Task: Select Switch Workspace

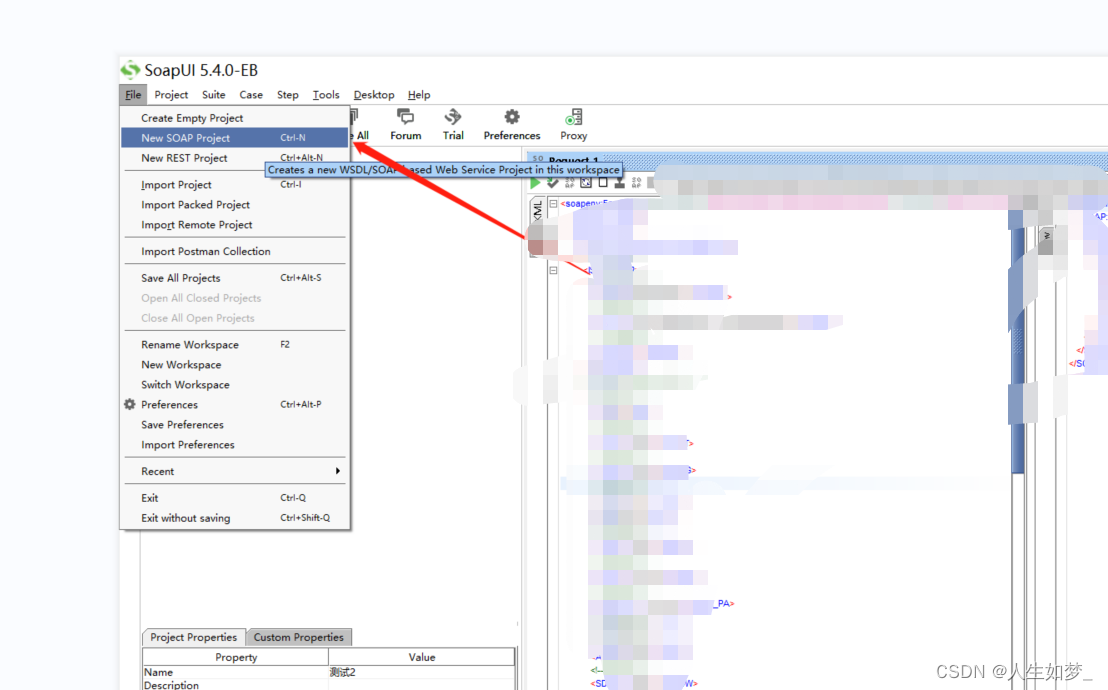Action: 235,384
